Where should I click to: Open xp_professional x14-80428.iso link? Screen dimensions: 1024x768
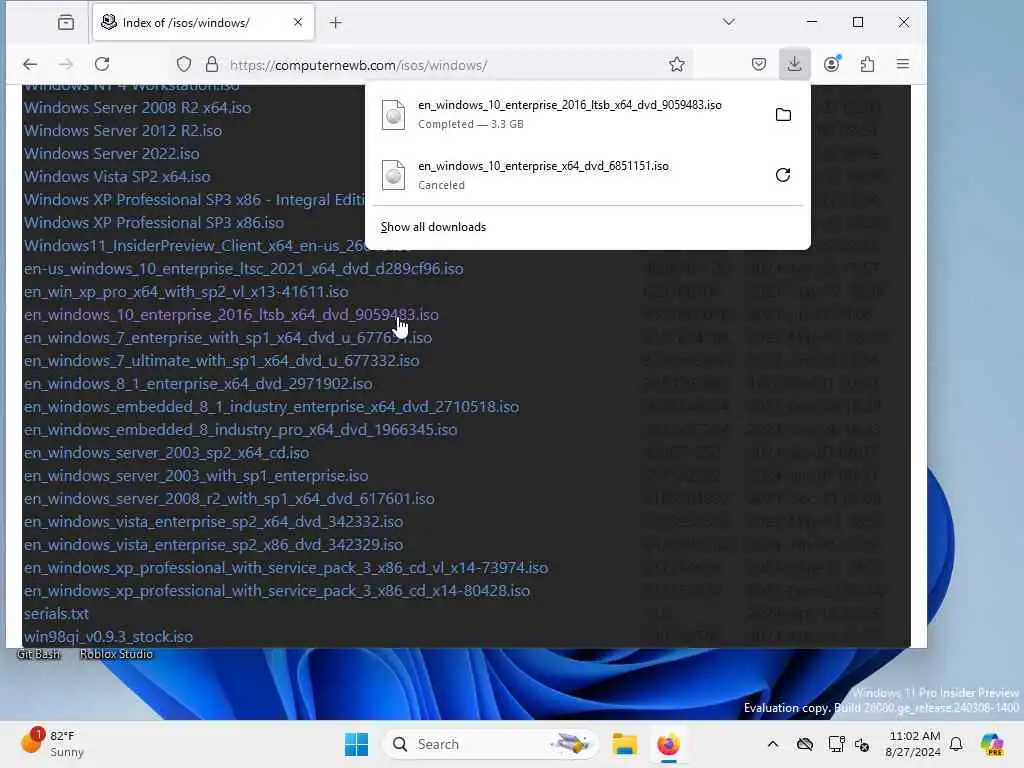pos(277,591)
